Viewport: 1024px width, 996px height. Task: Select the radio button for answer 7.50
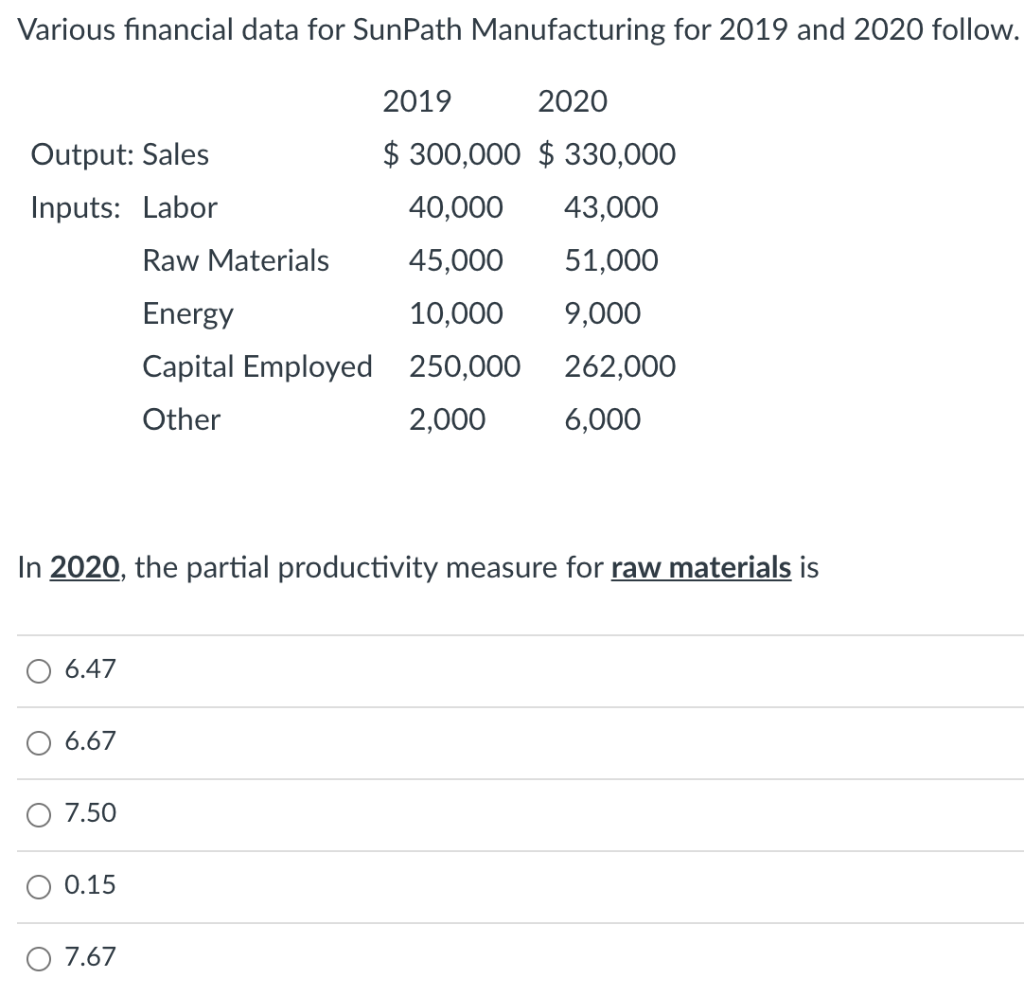37,814
